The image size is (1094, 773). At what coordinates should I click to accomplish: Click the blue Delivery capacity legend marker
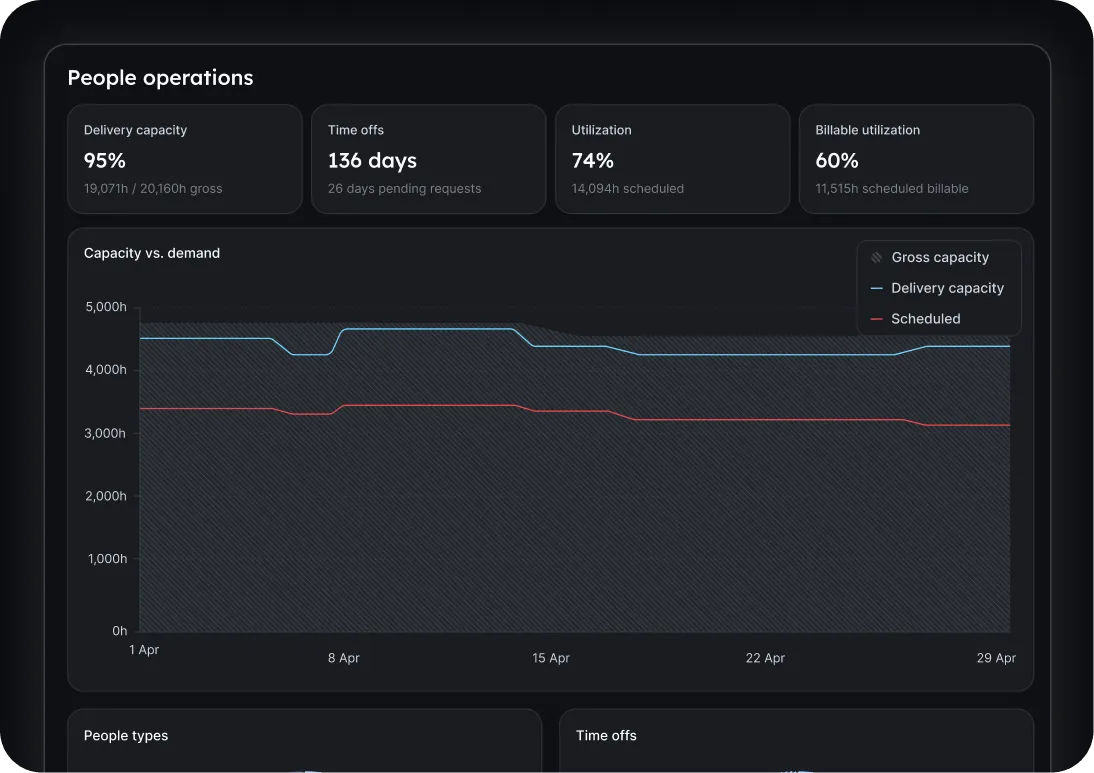pyautogui.click(x=877, y=288)
